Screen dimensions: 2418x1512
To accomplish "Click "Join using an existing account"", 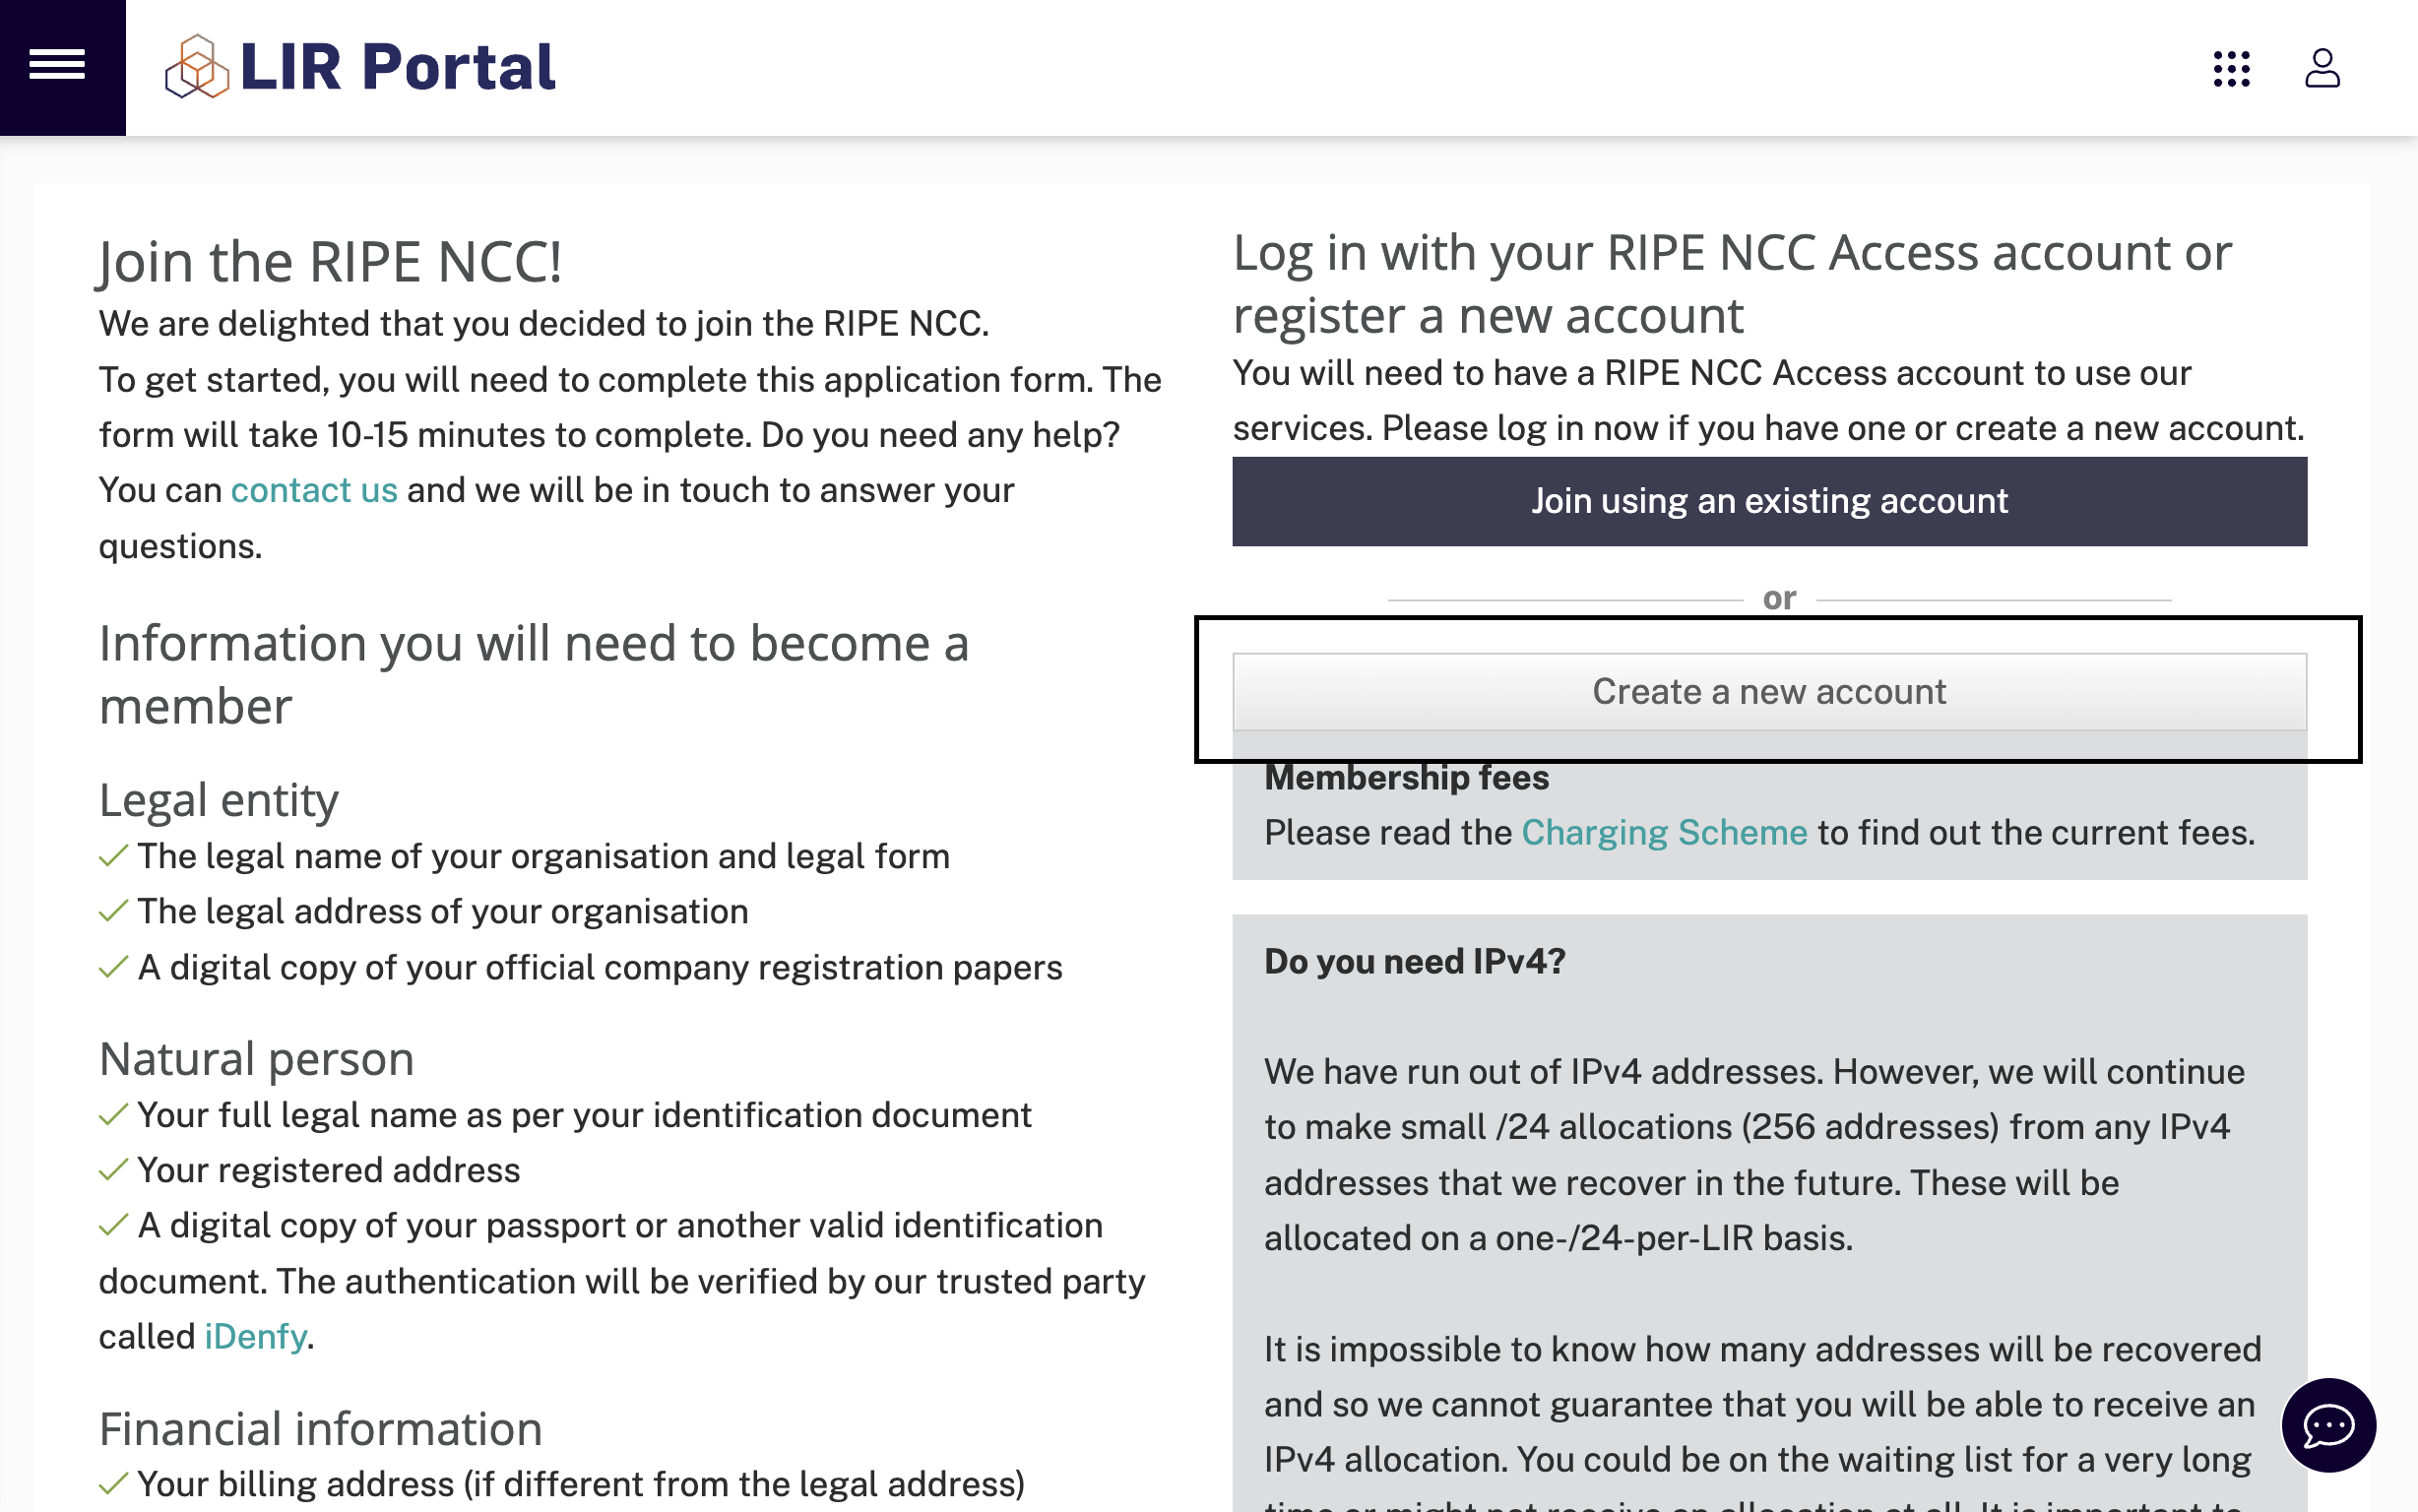I will [x=1770, y=501].
